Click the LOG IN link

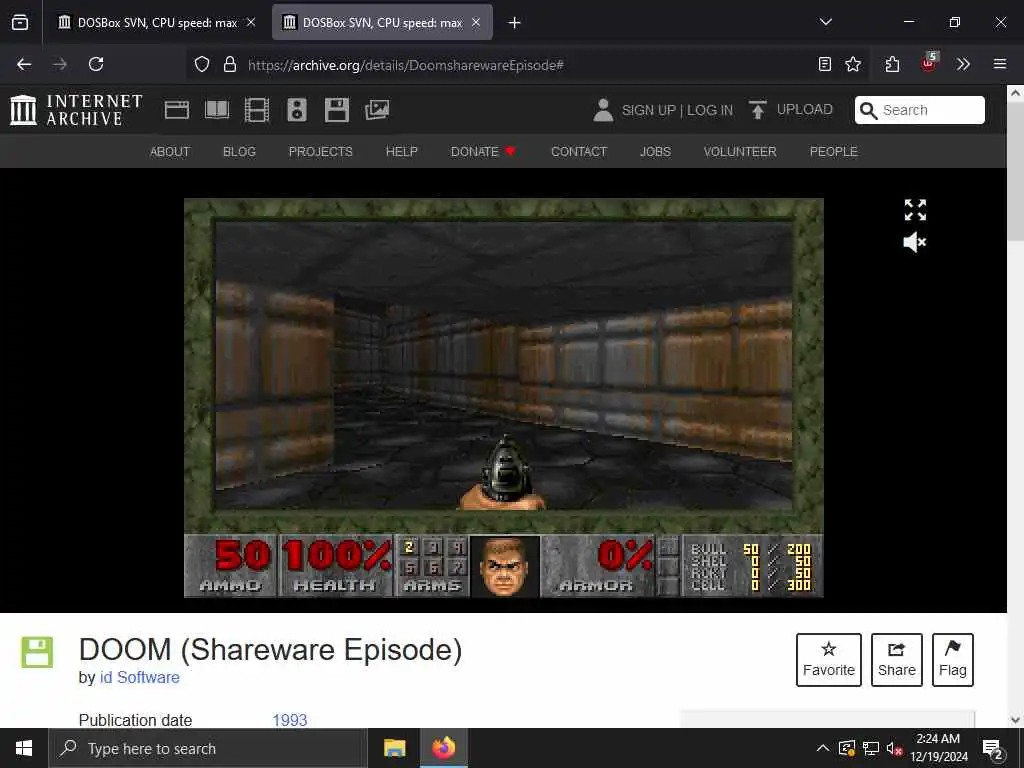[710, 110]
